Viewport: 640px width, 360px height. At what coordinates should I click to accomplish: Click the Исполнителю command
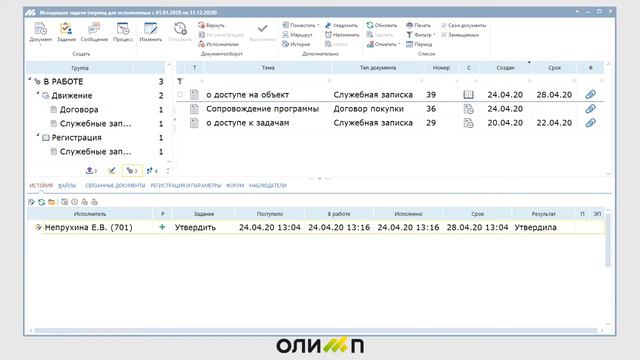tap(218, 44)
